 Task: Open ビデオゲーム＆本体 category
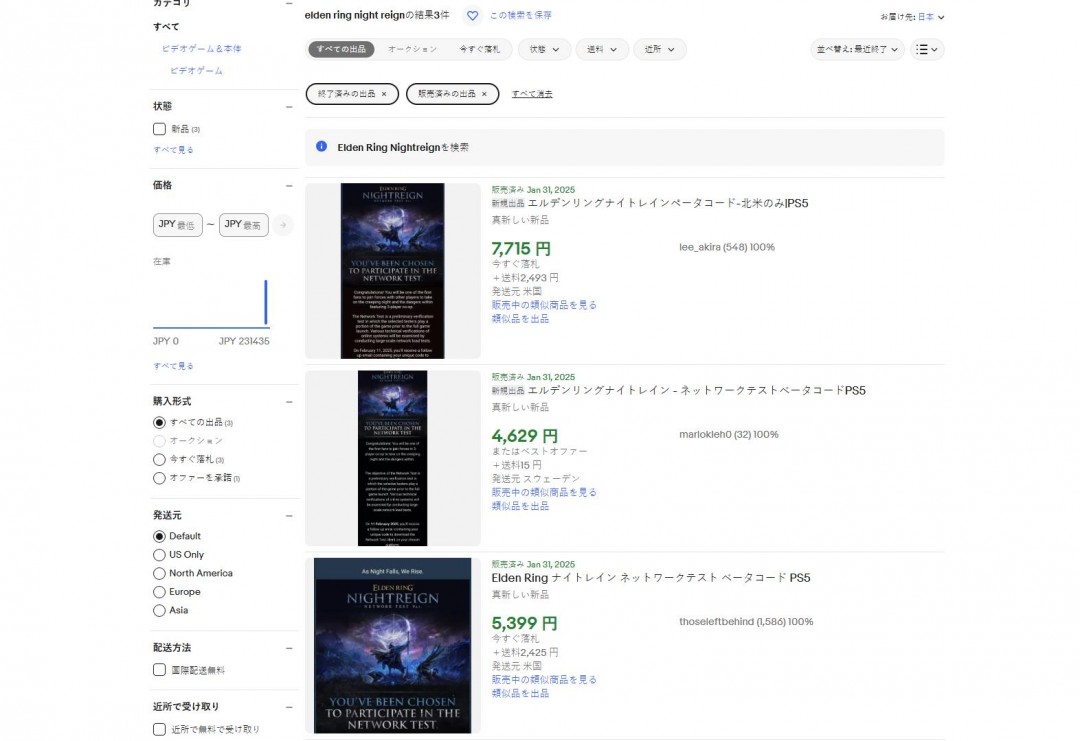[x=201, y=49]
